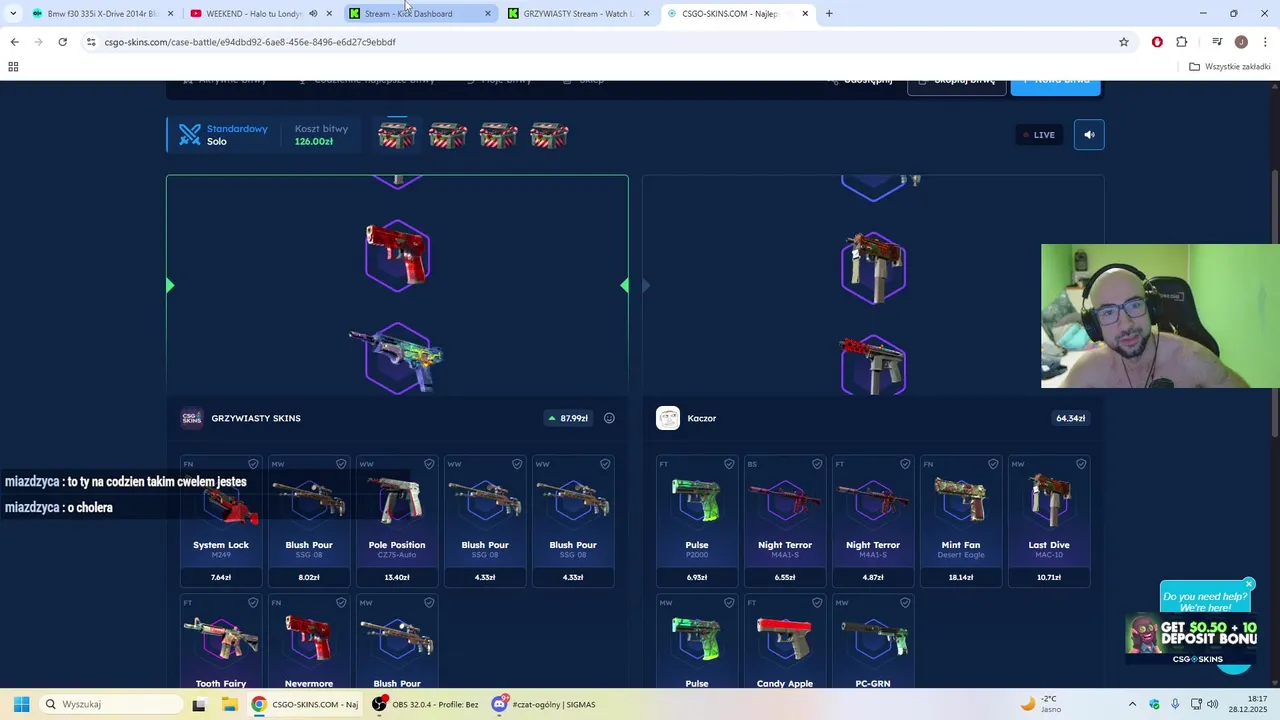Viewport: 1280px width, 720px height.
Task: Click the shield icon on the Pole Position card
Action: (429, 464)
